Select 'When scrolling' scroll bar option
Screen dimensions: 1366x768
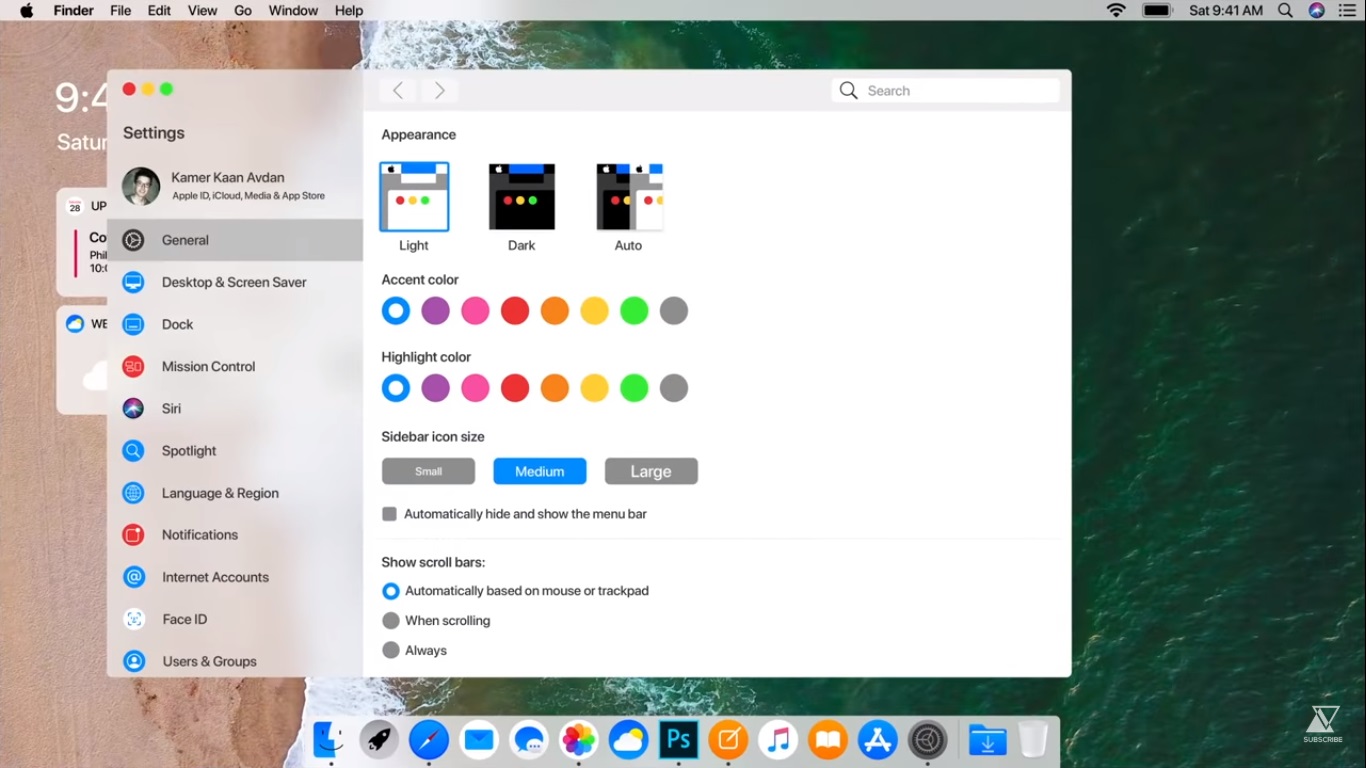391,621
